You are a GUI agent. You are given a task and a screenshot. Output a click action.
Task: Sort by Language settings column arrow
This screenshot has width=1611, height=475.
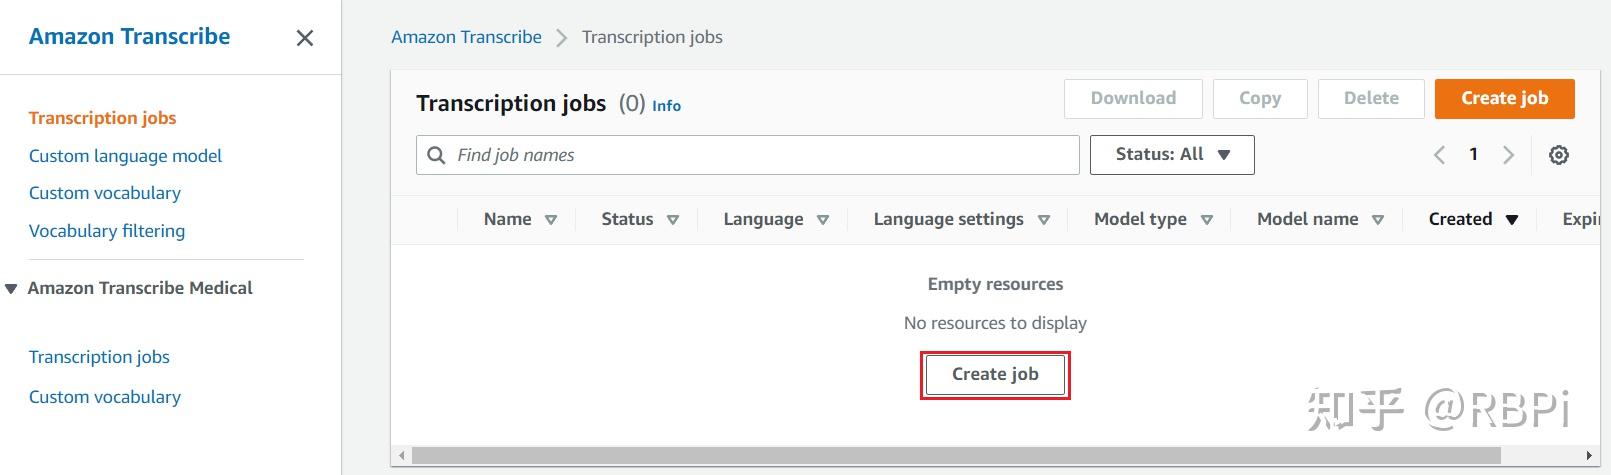point(1043,220)
